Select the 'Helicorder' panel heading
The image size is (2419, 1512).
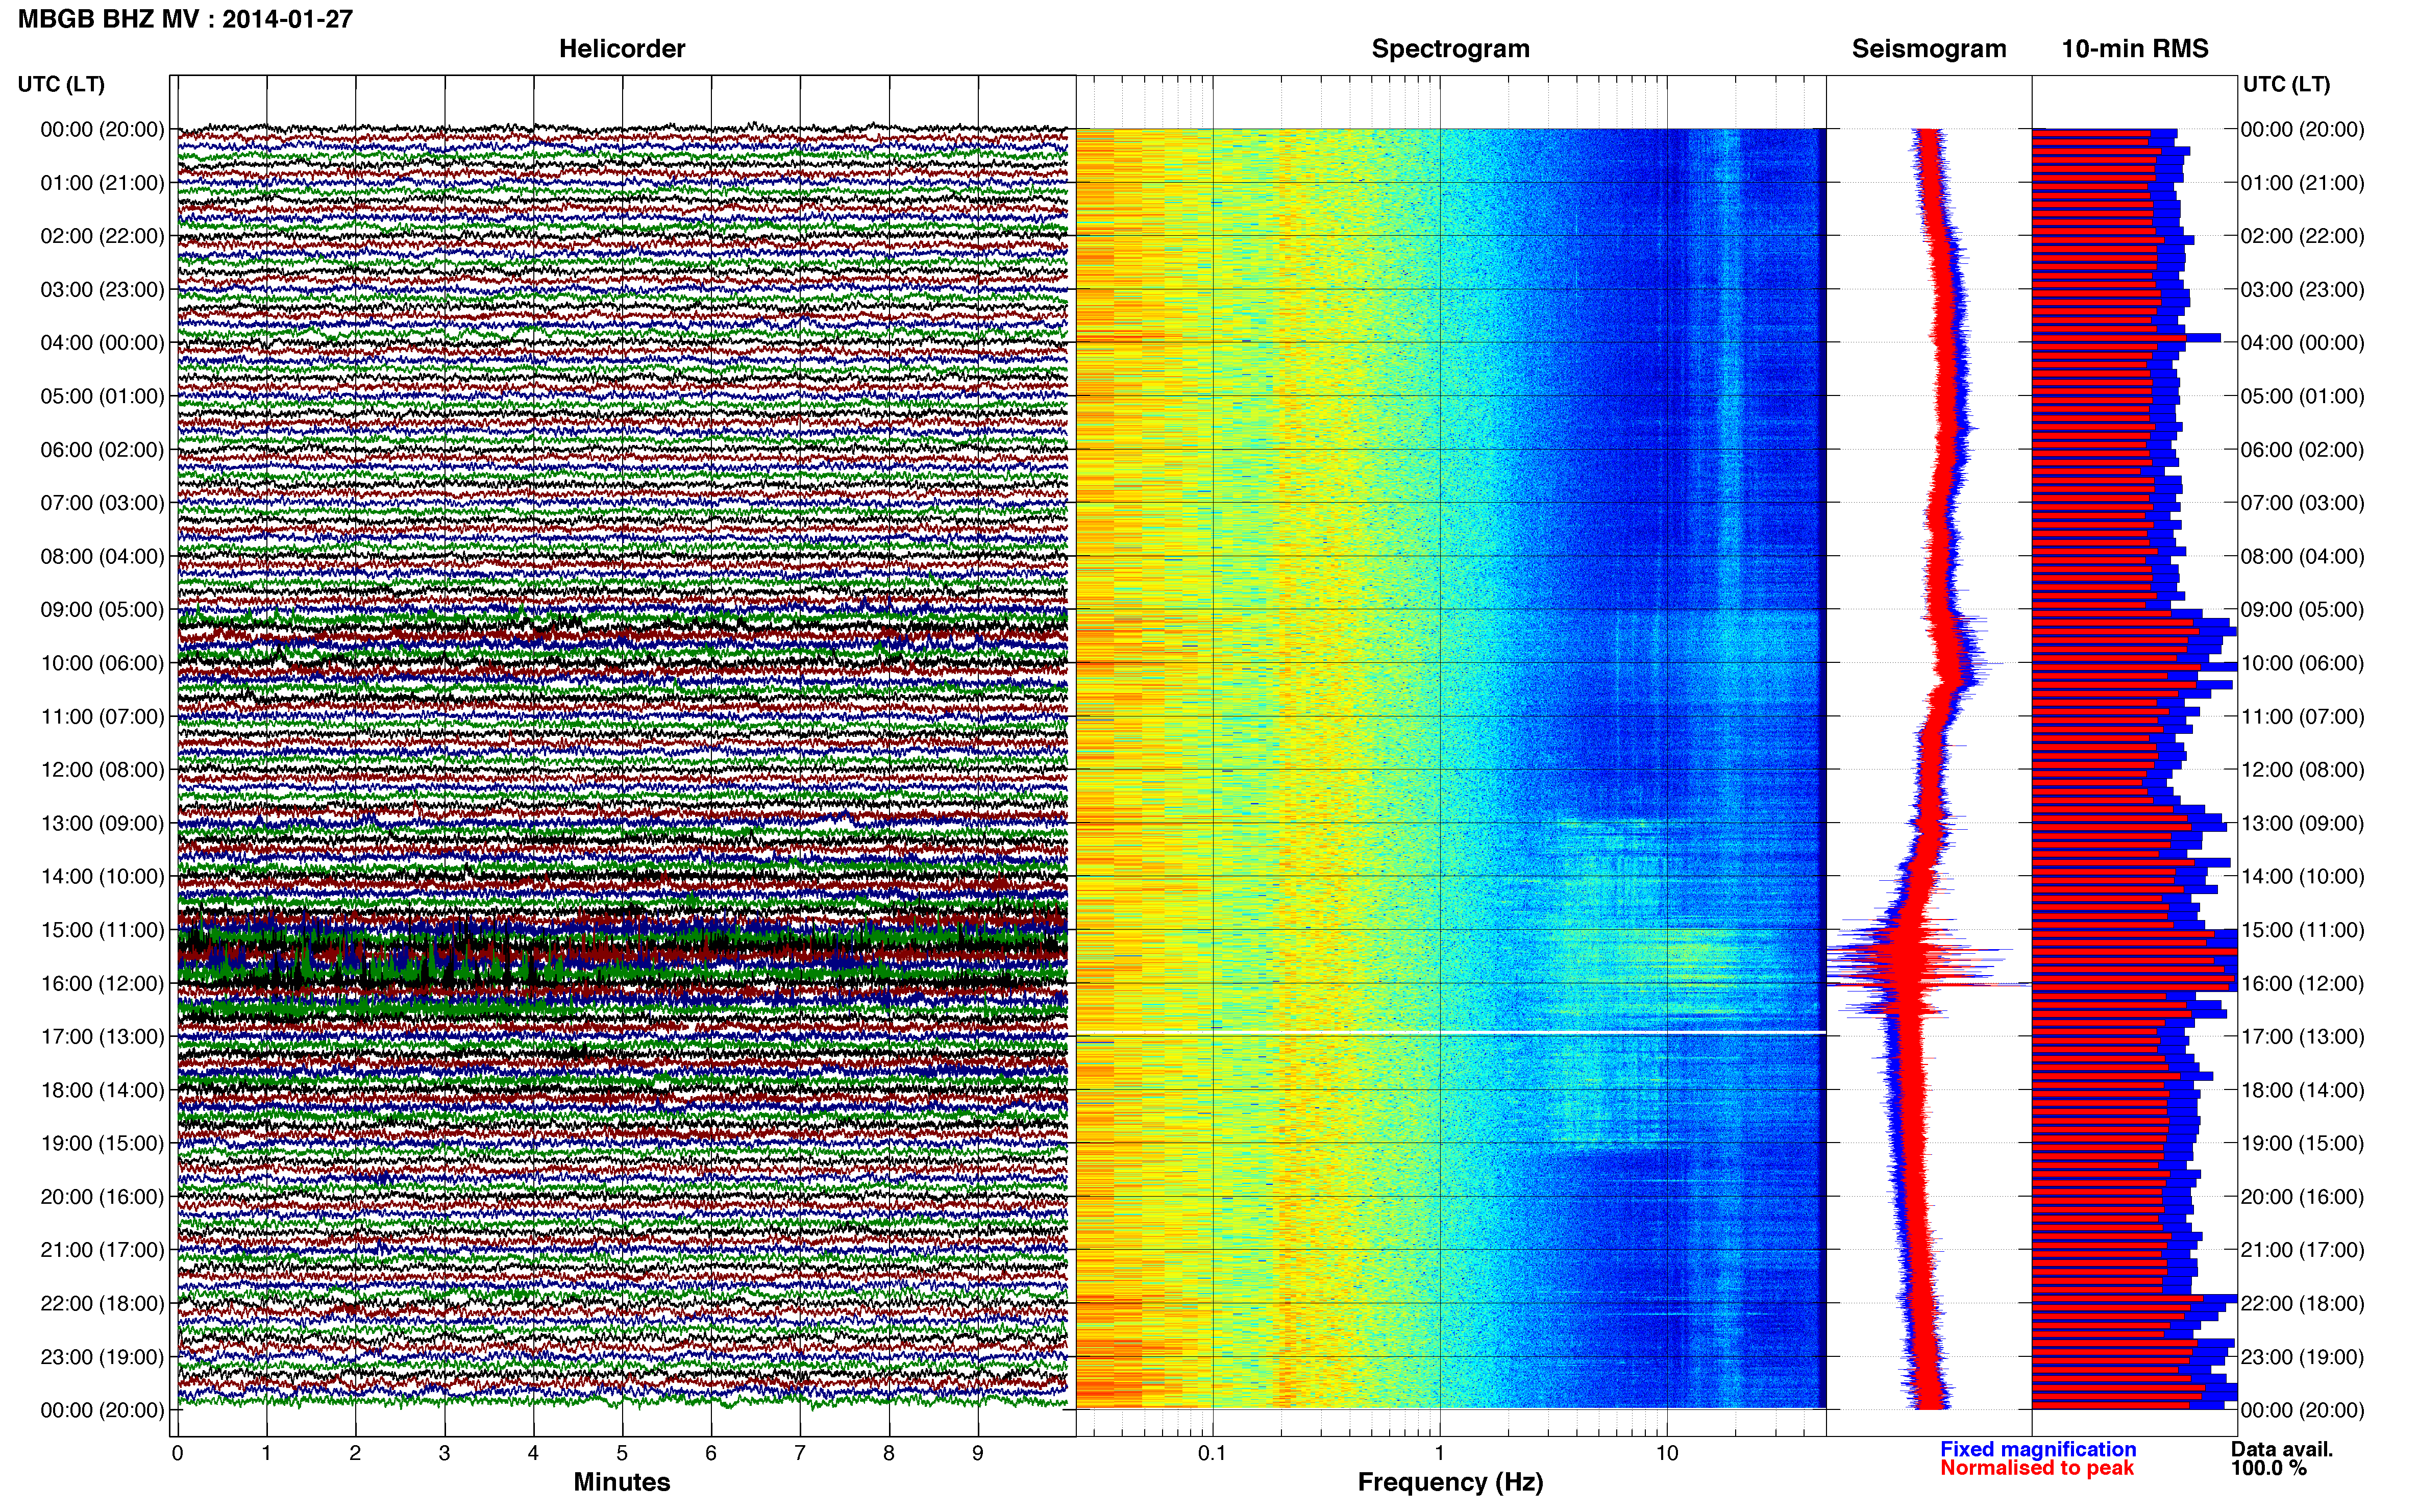[x=622, y=49]
